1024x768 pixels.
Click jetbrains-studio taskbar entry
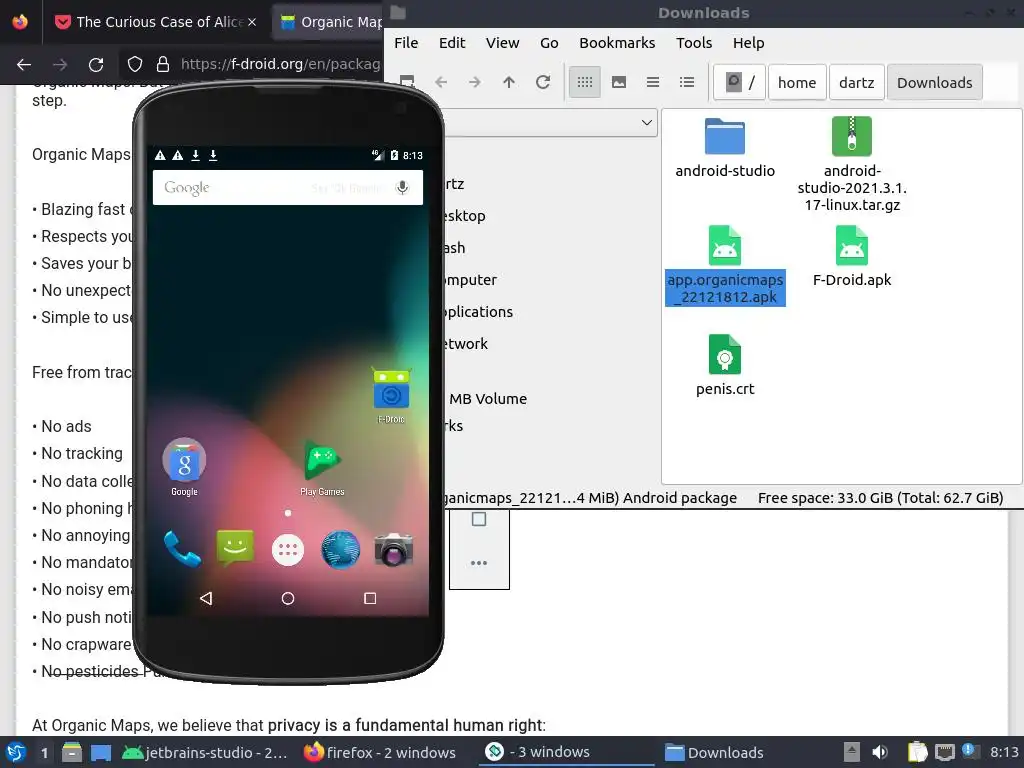coord(204,752)
